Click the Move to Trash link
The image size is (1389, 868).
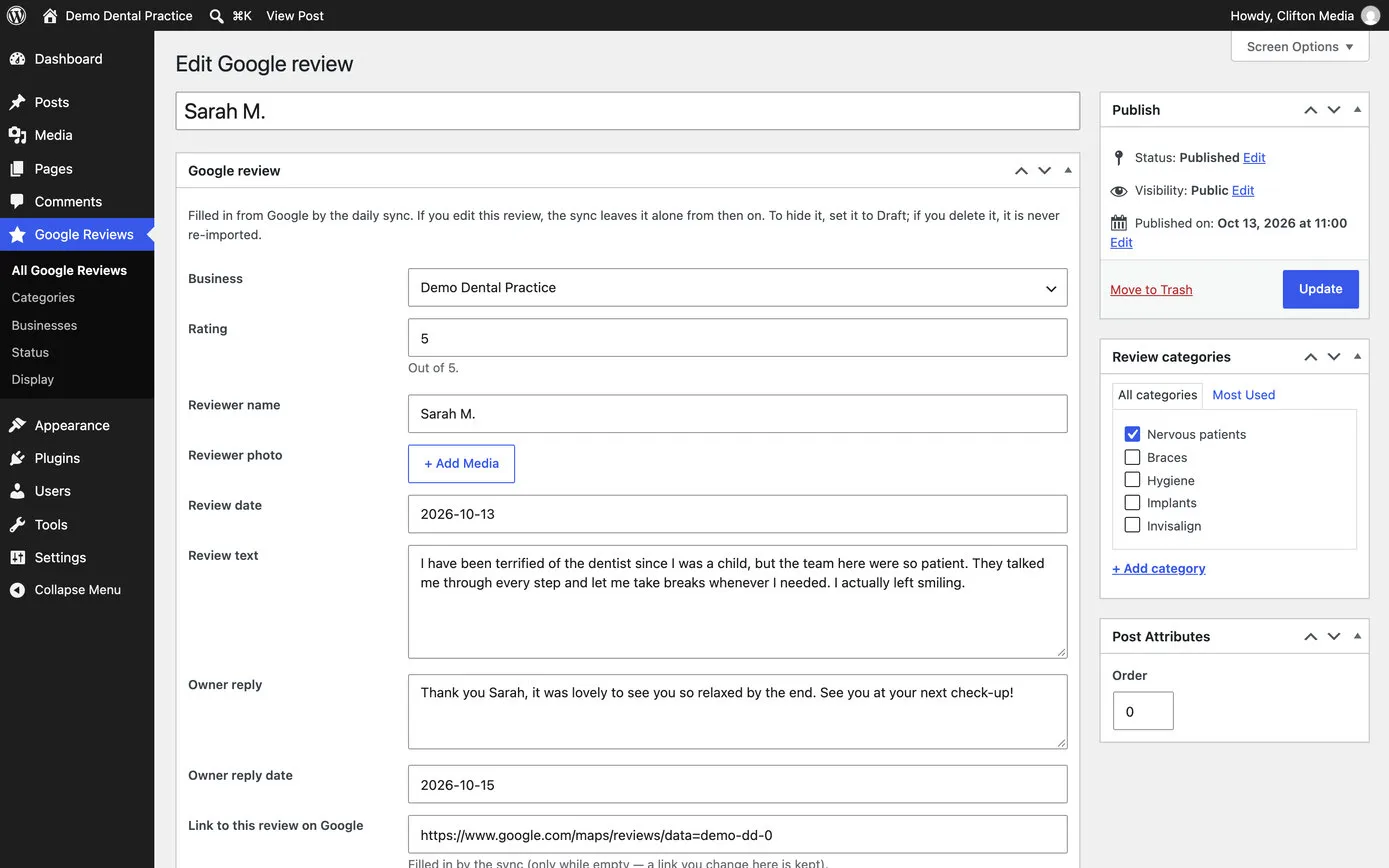click(1151, 290)
